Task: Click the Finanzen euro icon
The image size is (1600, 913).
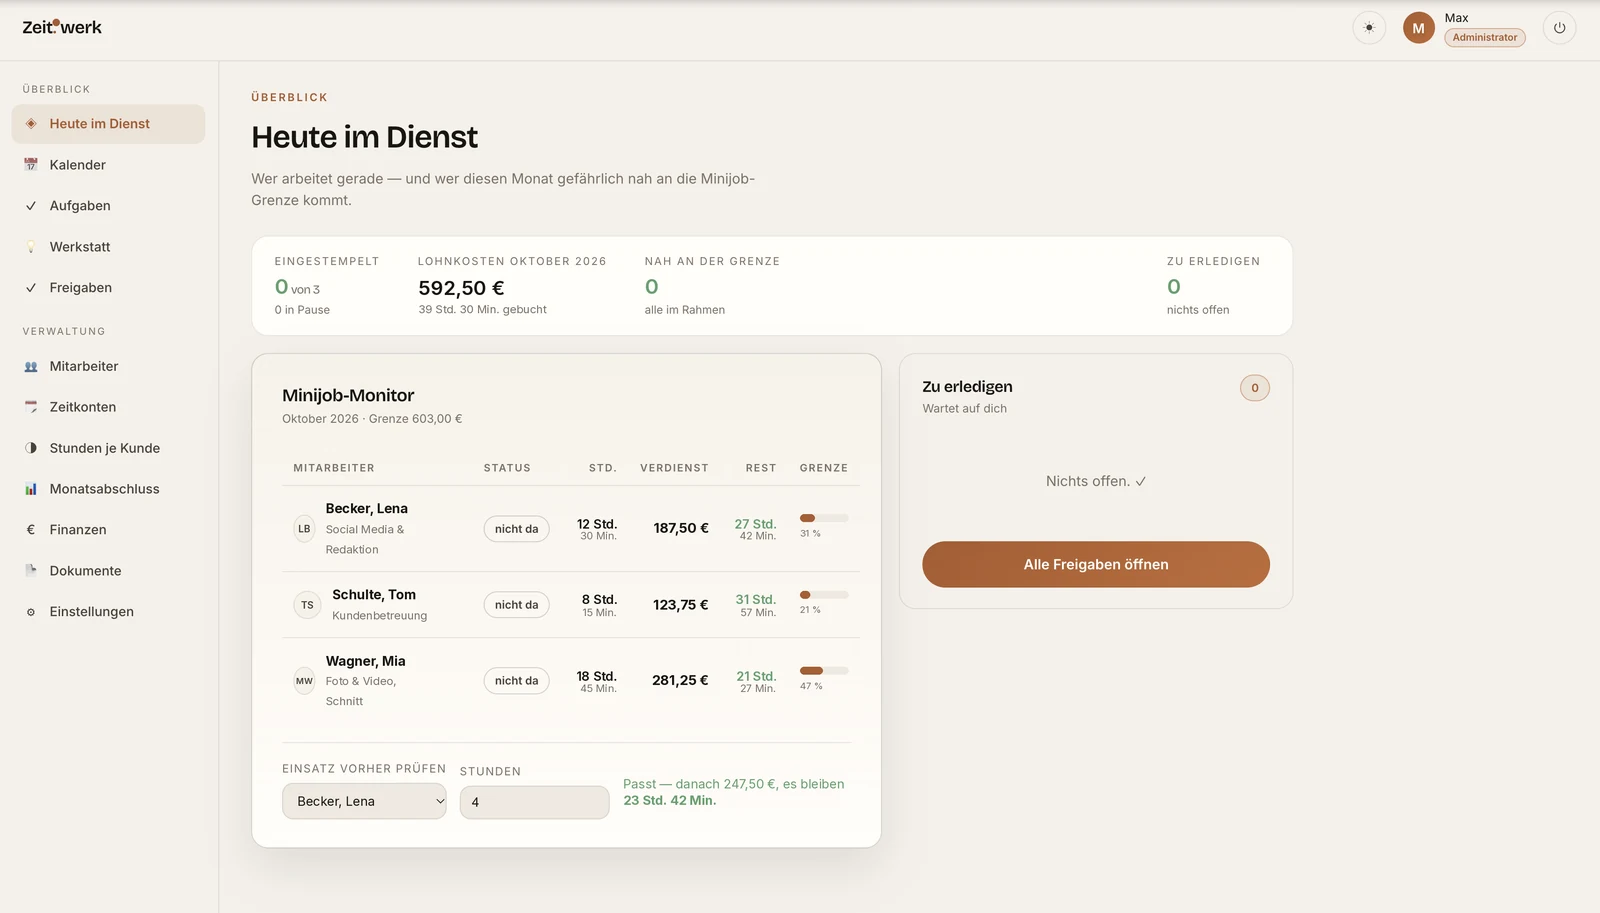Action: pyautogui.click(x=31, y=530)
